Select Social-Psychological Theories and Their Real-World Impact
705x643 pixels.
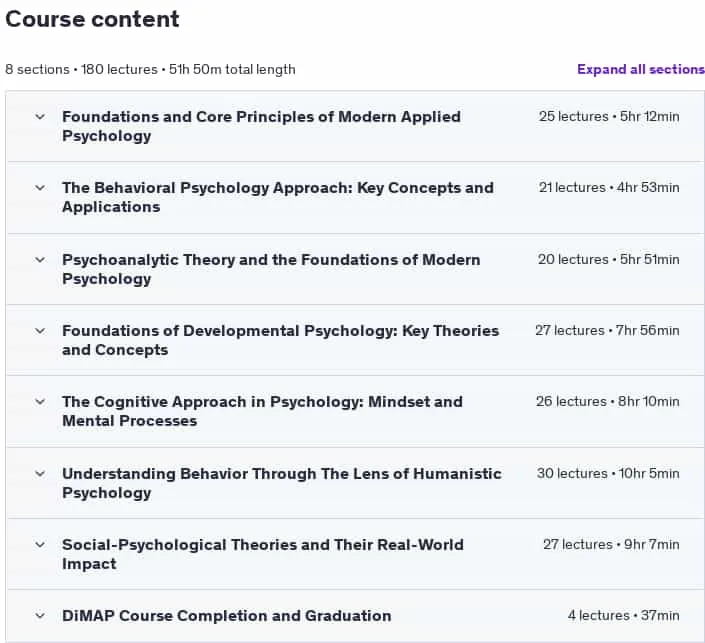(x=263, y=554)
